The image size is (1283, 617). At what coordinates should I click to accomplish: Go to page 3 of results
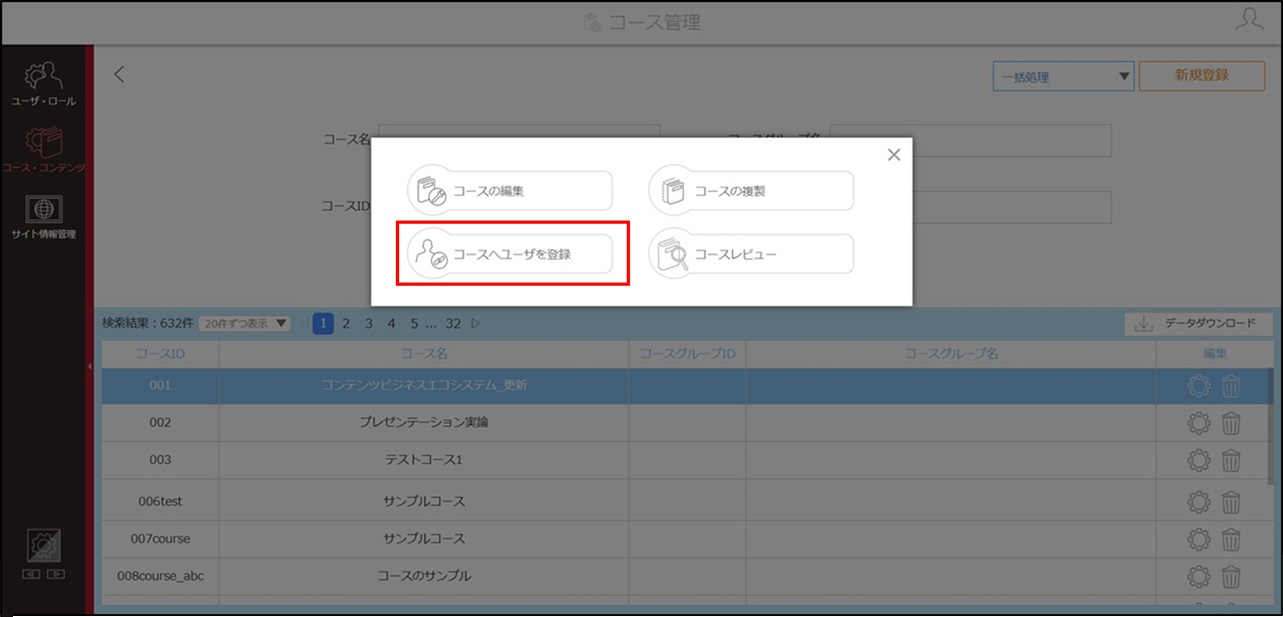(x=369, y=323)
